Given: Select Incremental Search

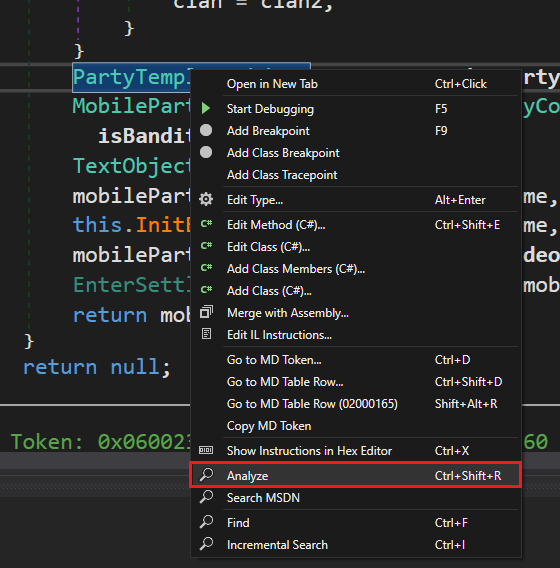Looking at the screenshot, I should point(356,545).
